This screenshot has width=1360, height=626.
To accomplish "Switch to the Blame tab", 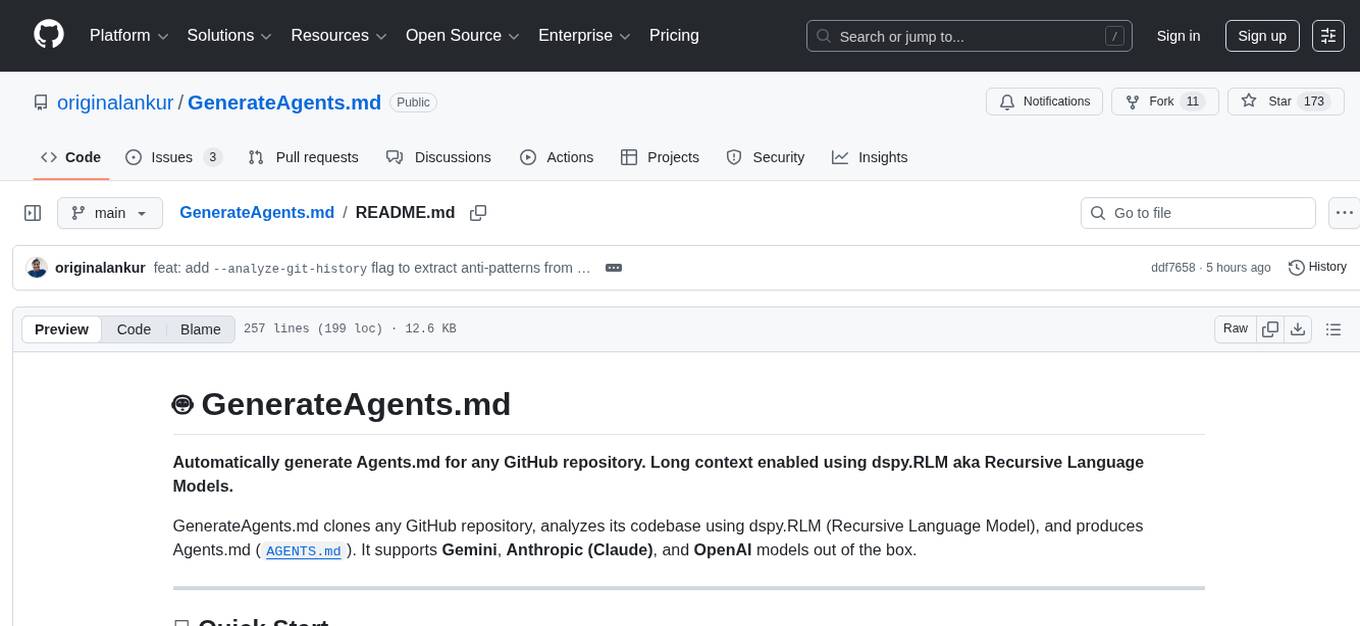I will pyautogui.click(x=200, y=329).
